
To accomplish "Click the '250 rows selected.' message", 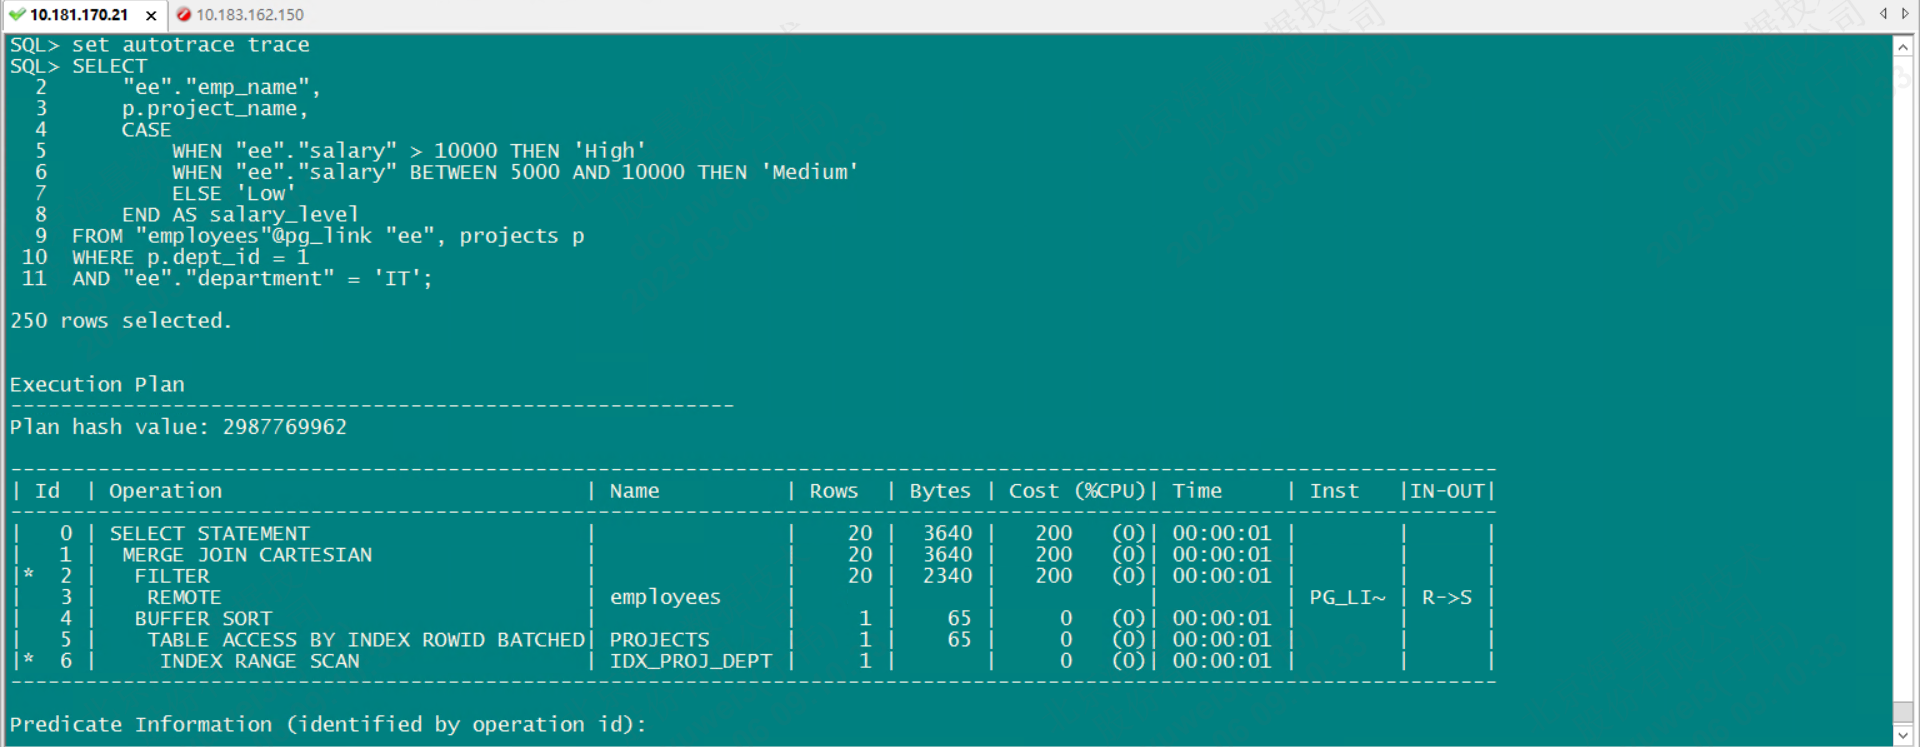I will click(120, 321).
